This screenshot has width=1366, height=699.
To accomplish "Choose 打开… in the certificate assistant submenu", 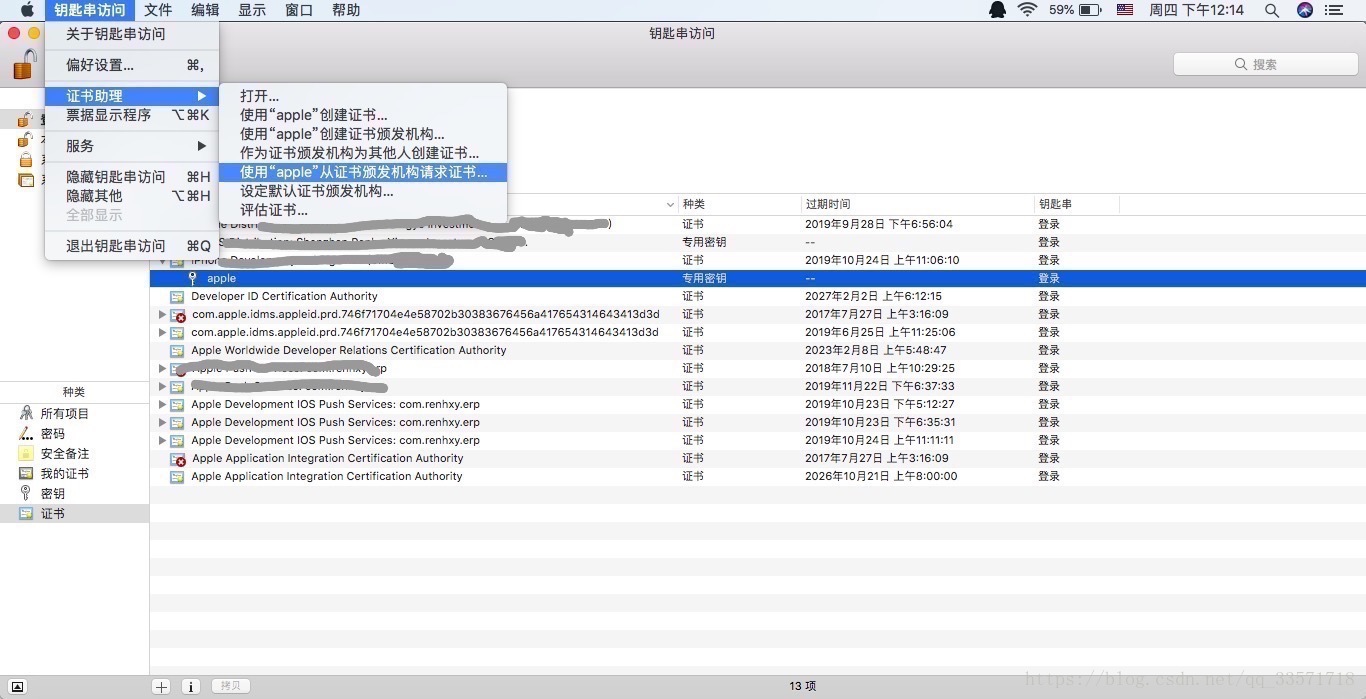I will [363, 96].
